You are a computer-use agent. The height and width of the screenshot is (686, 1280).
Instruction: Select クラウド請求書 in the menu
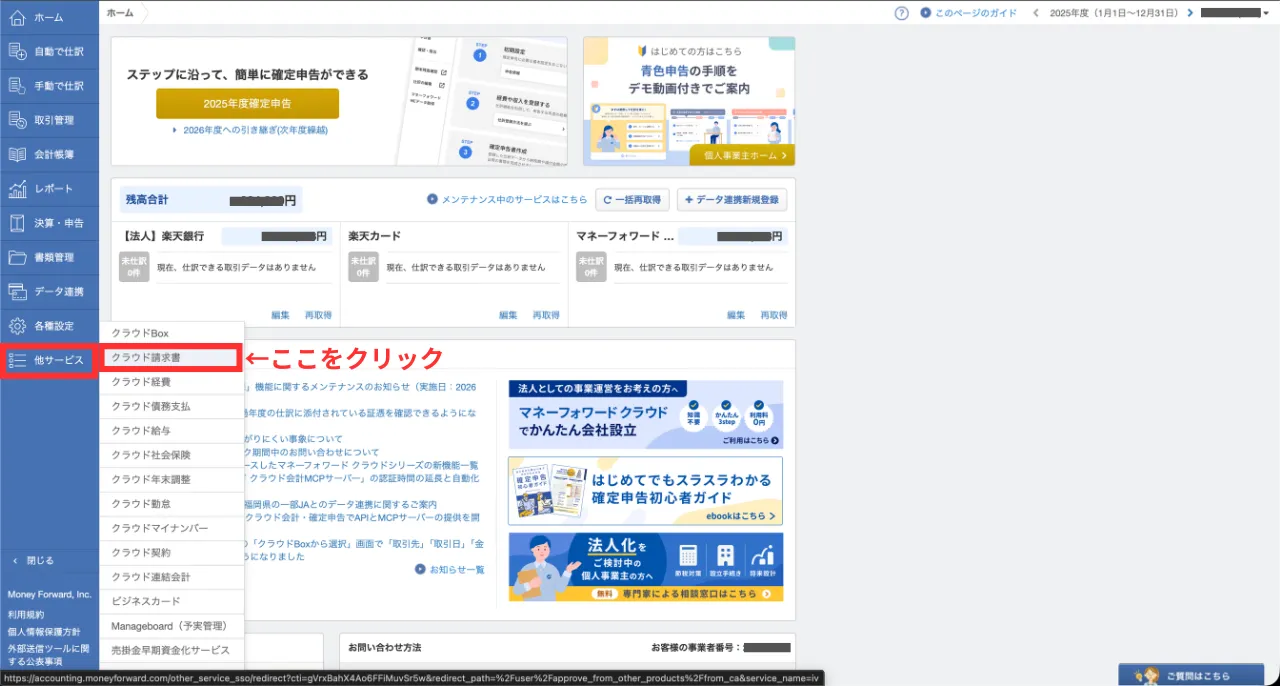coord(172,357)
